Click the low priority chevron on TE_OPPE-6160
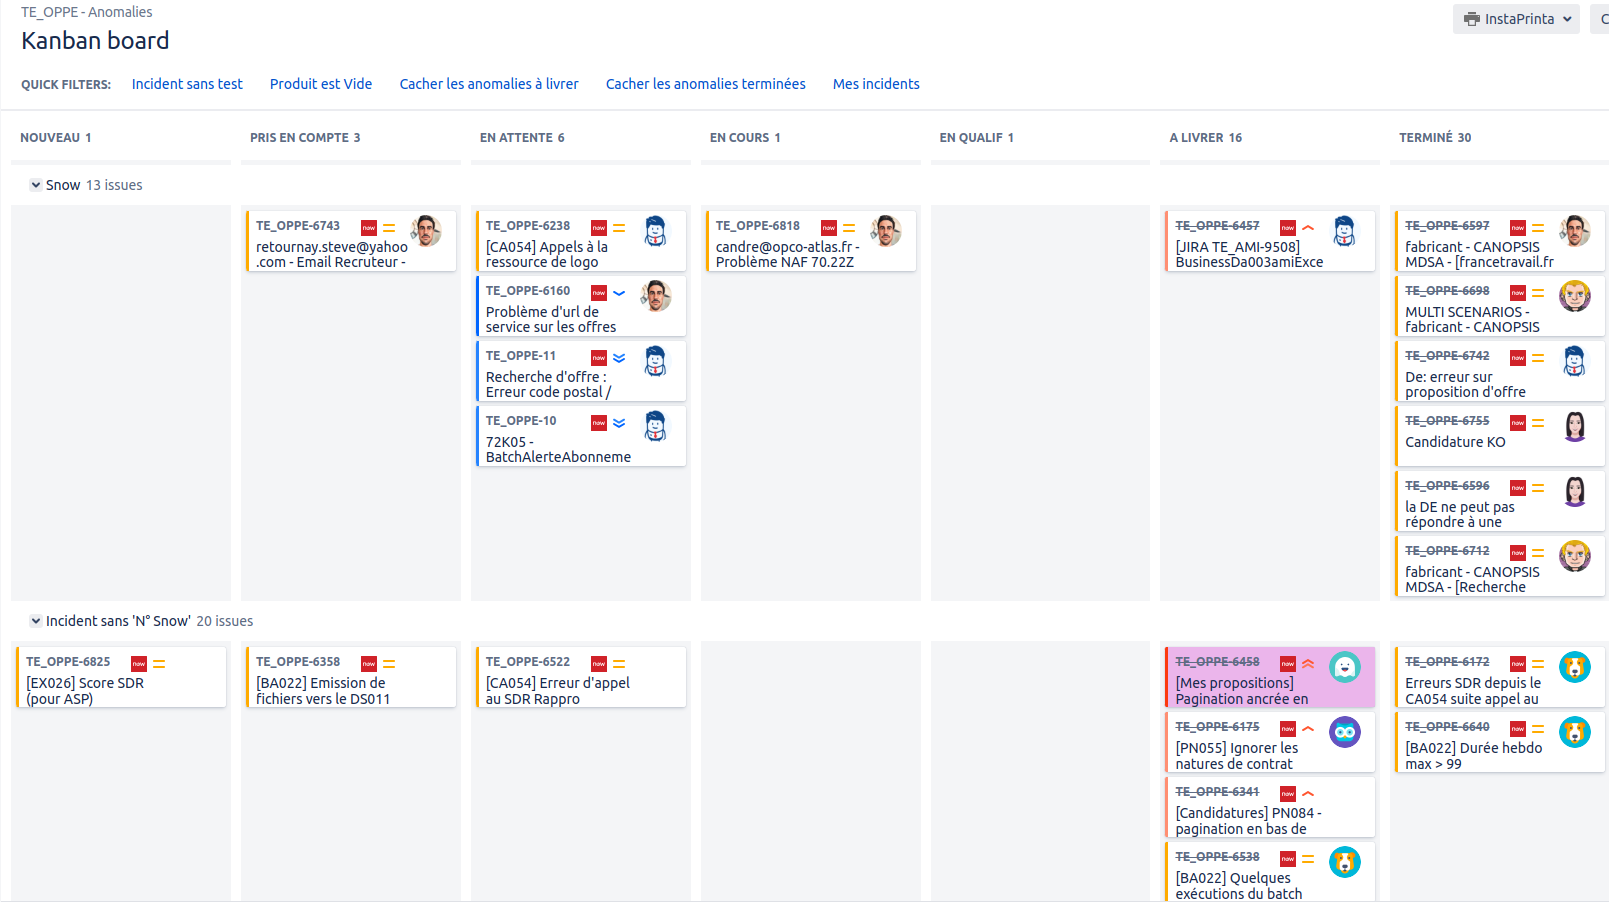Image resolution: width=1609 pixels, height=902 pixels. click(618, 293)
